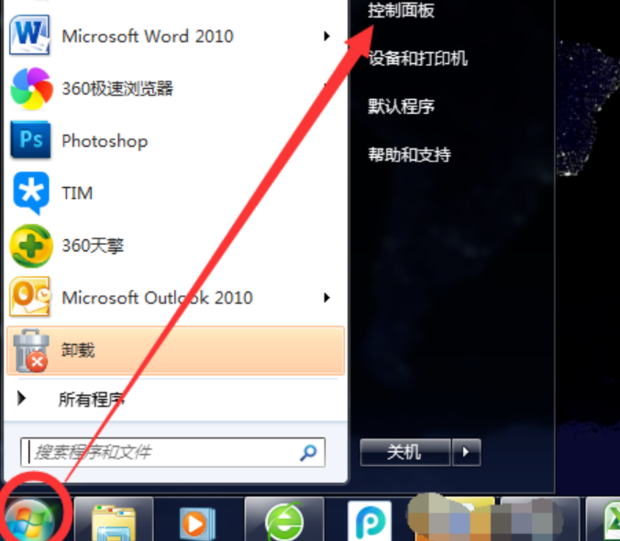Click the 360天擎 label text
Viewport: 620px width, 541px height.
tap(93, 246)
